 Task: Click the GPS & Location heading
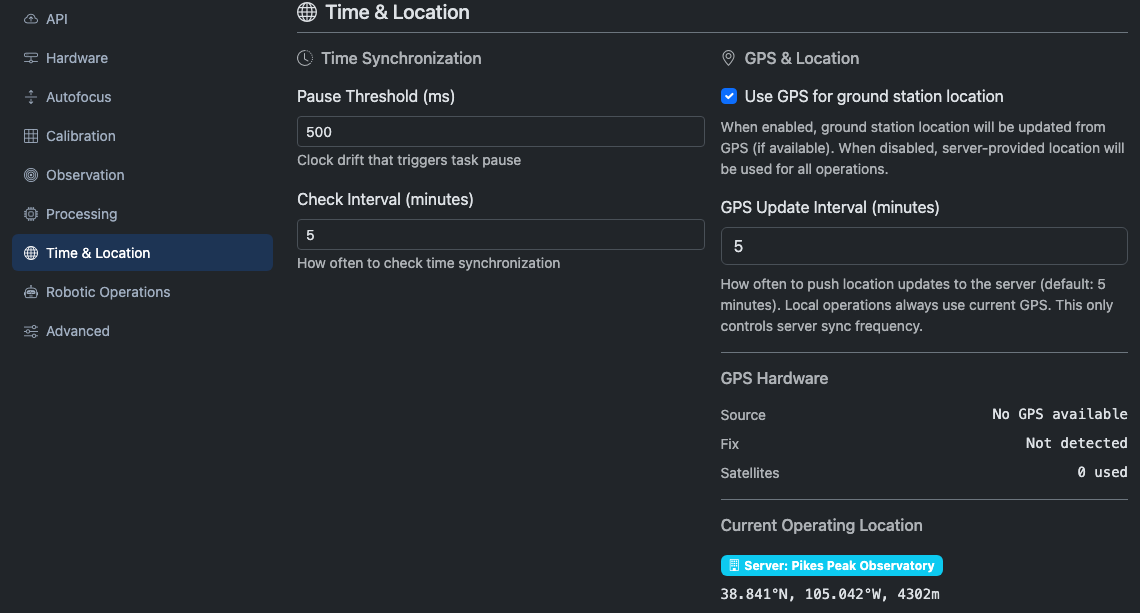[802, 58]
